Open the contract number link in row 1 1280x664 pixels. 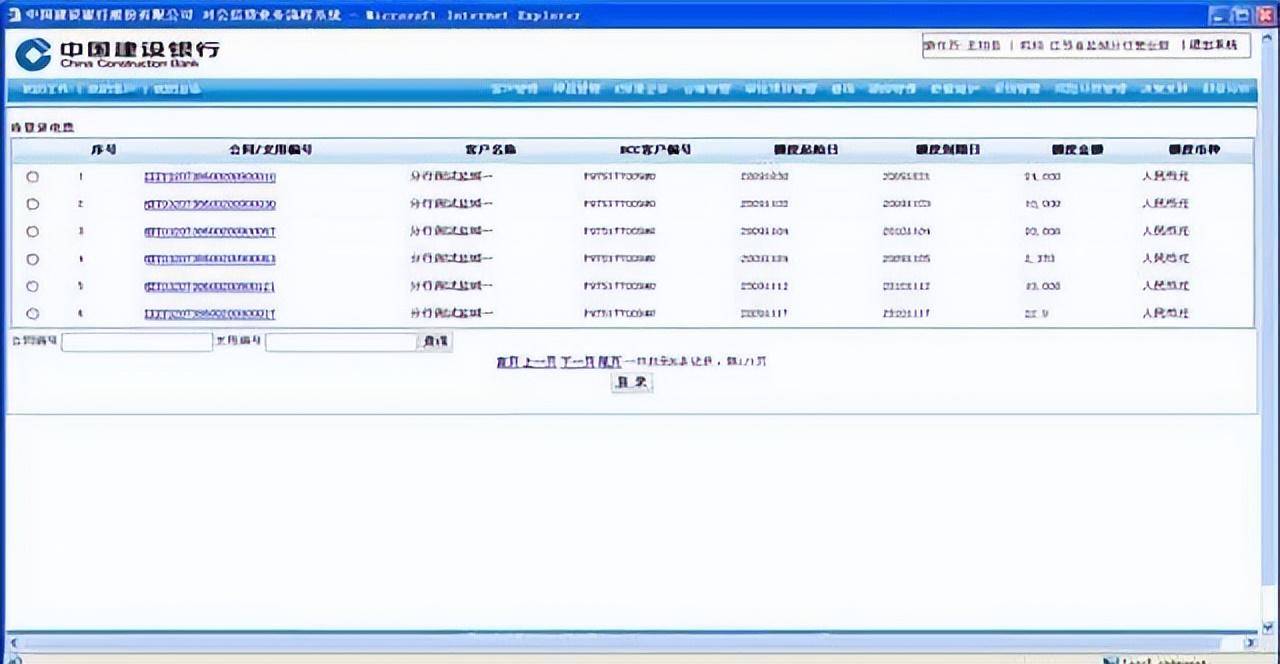[210, 177]
